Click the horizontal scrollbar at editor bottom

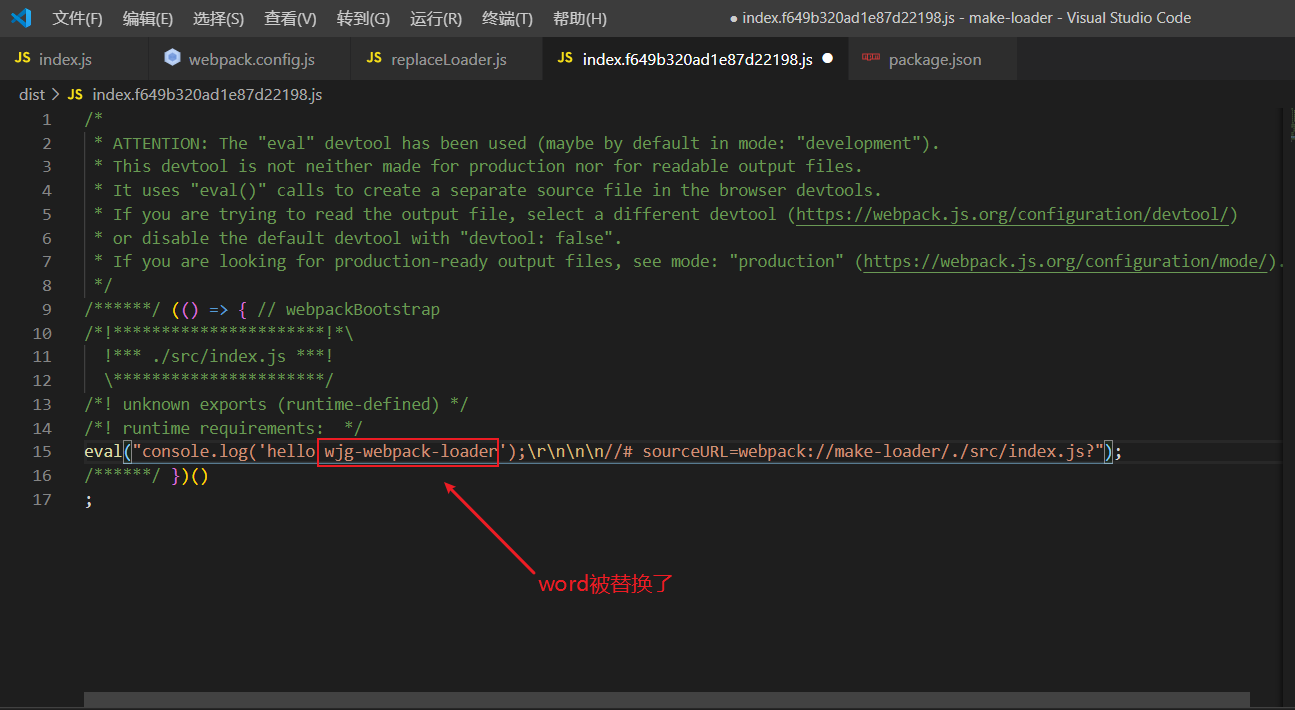[x=667, y=700]
